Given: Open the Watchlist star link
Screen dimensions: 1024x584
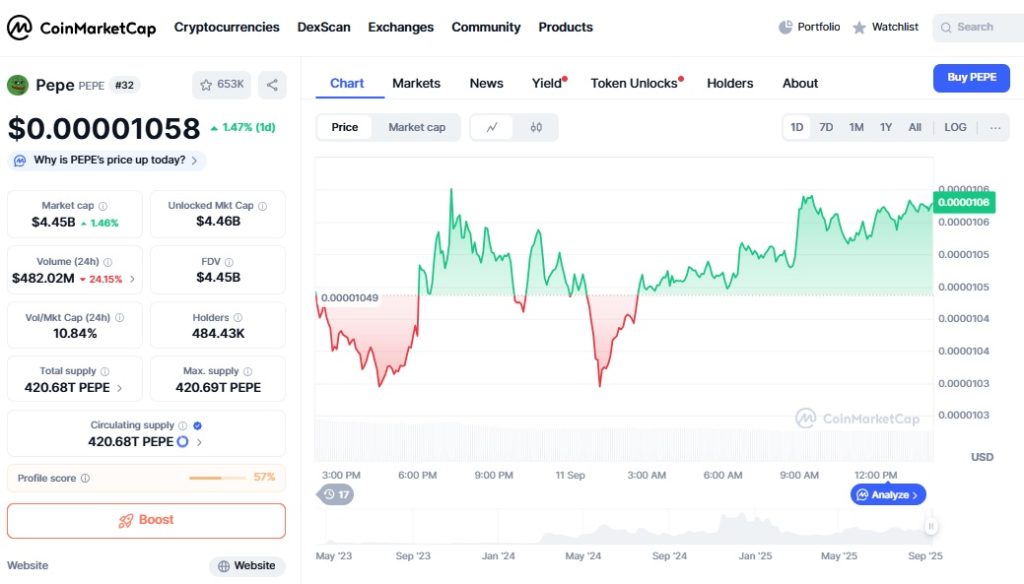Looking at the screenshot, I should coord(886,27).
